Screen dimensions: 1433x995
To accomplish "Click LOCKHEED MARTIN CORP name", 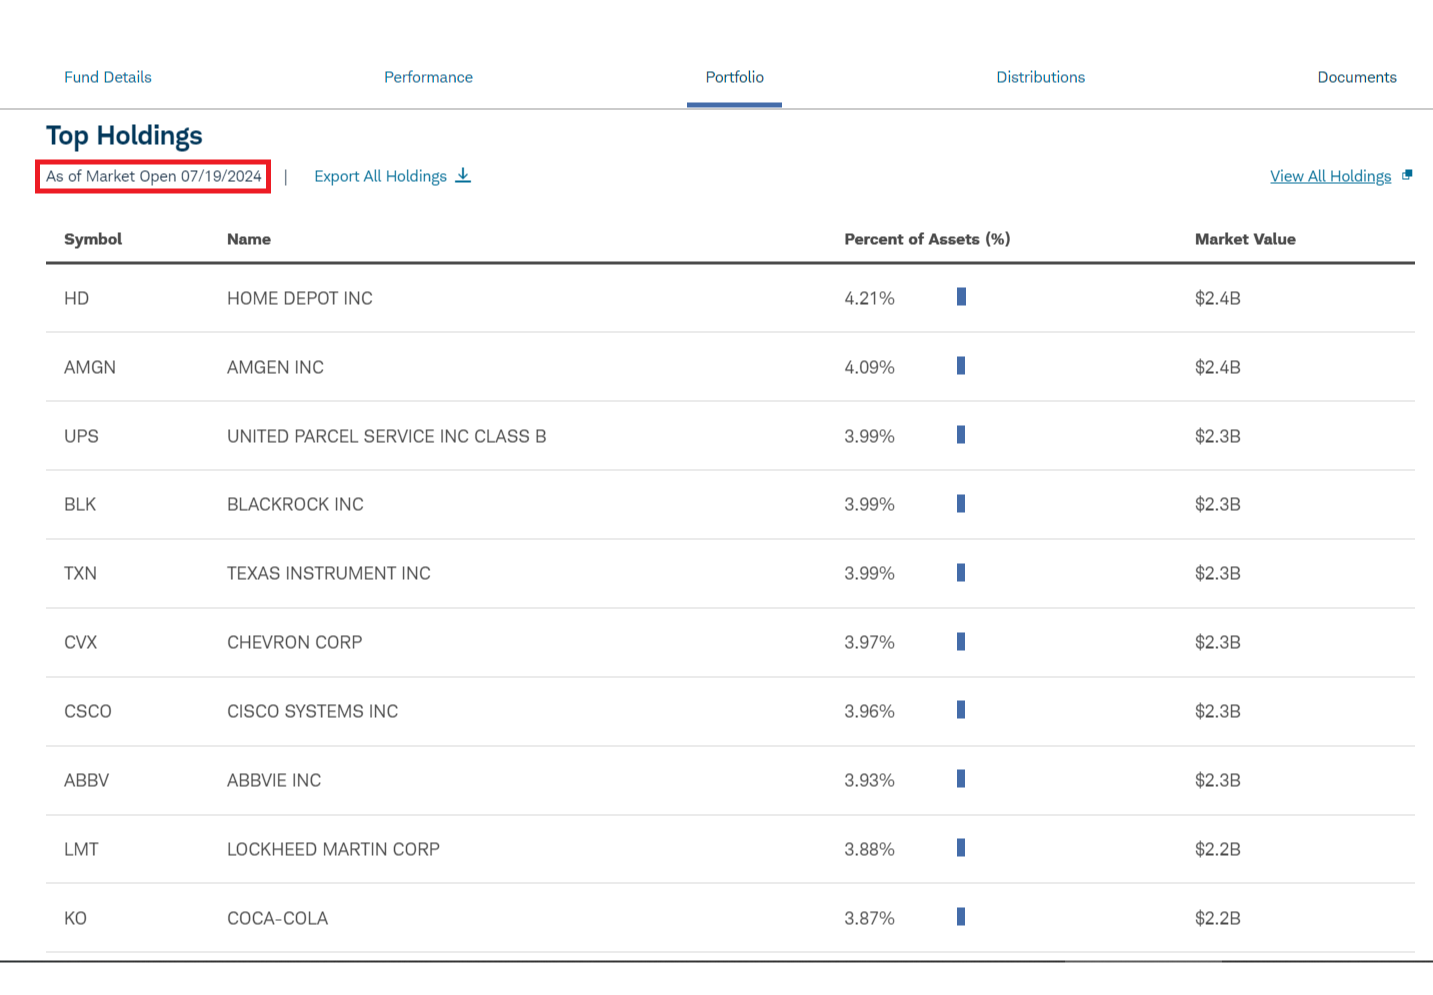I will click(x=333, y=849).
